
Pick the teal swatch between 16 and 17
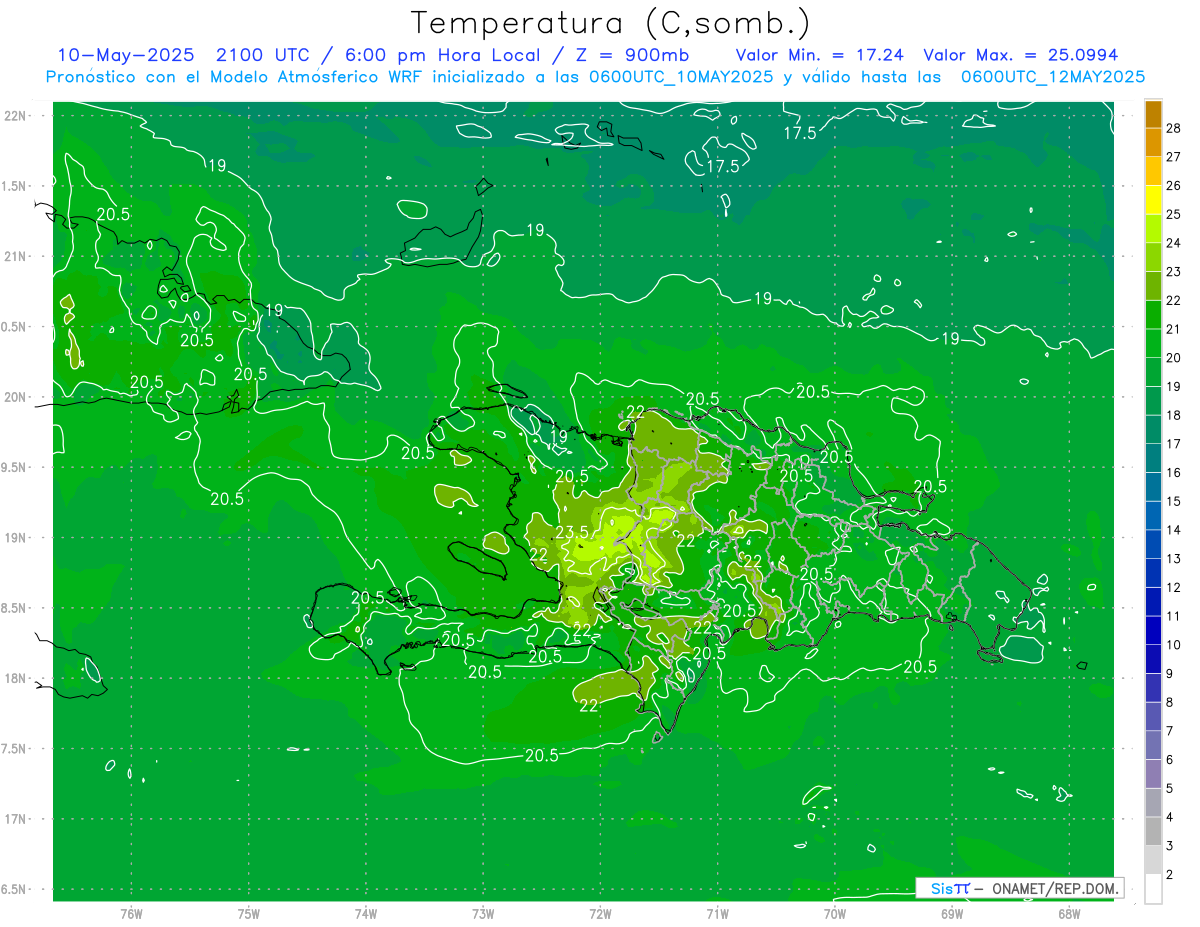click(x=1153, y=458)
